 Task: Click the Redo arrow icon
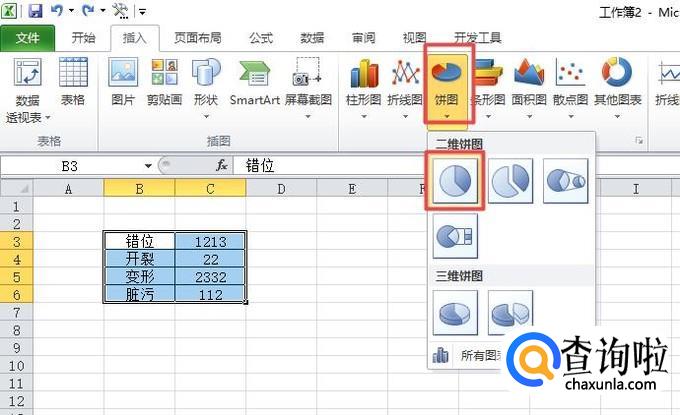click(88, 10)
